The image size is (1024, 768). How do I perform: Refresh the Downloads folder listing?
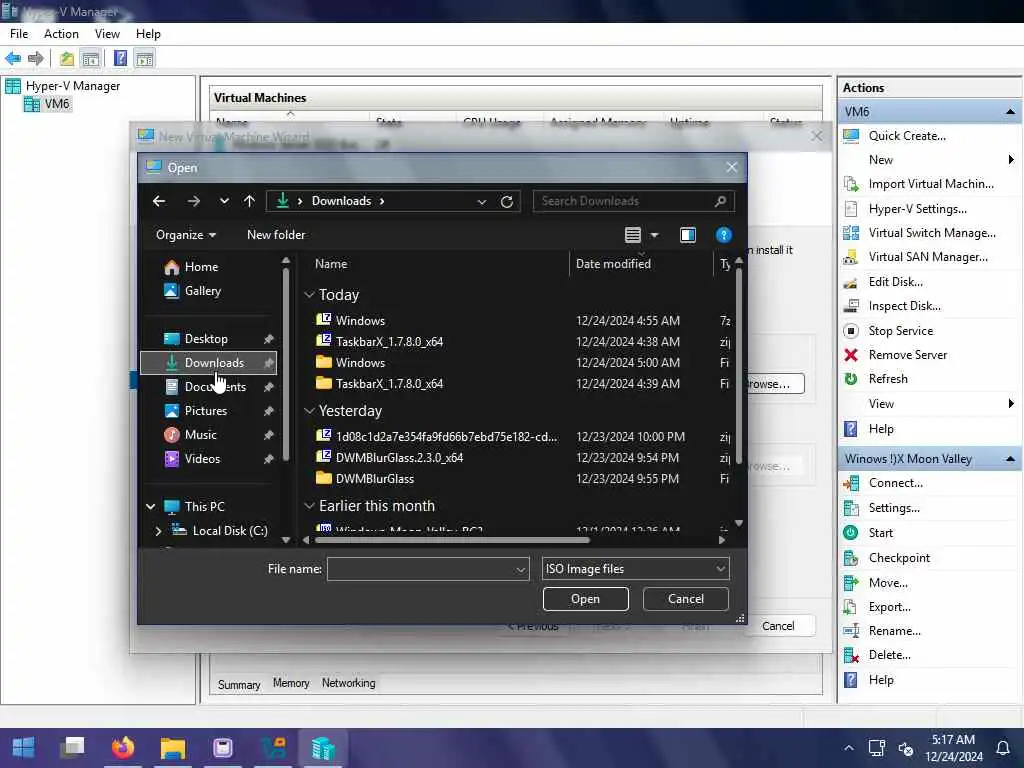click(507, 201)
